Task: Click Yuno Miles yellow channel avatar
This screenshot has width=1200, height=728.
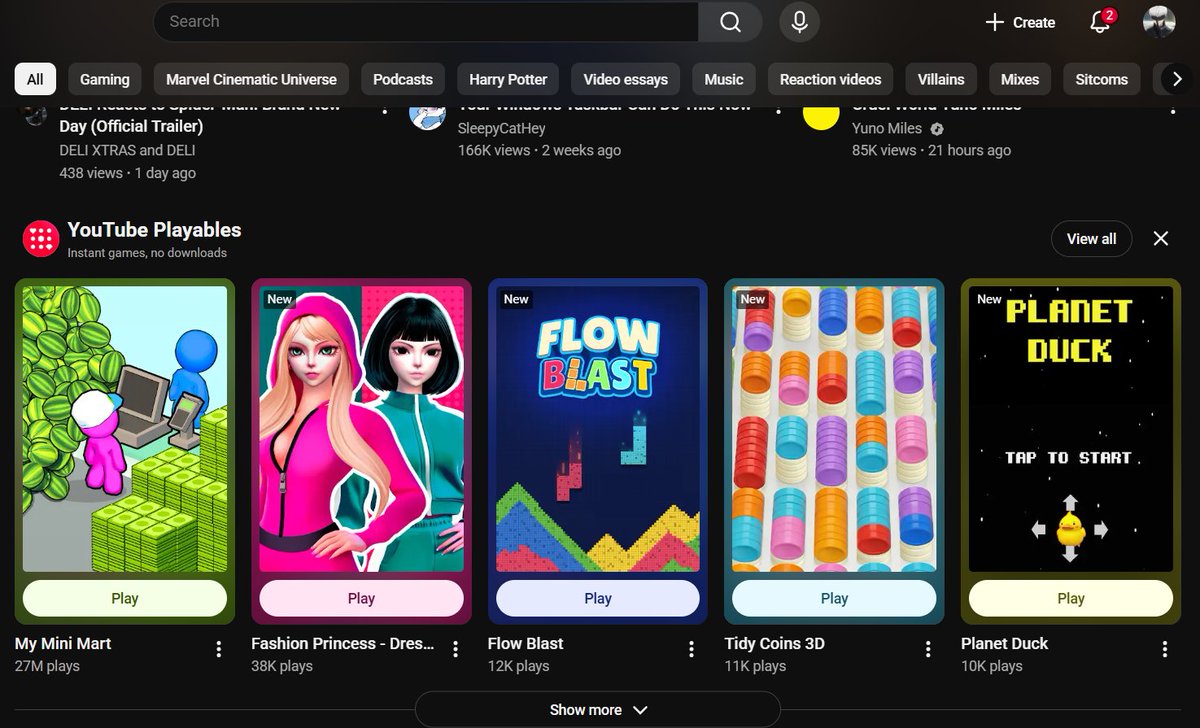Action: (x=821, y=114)
